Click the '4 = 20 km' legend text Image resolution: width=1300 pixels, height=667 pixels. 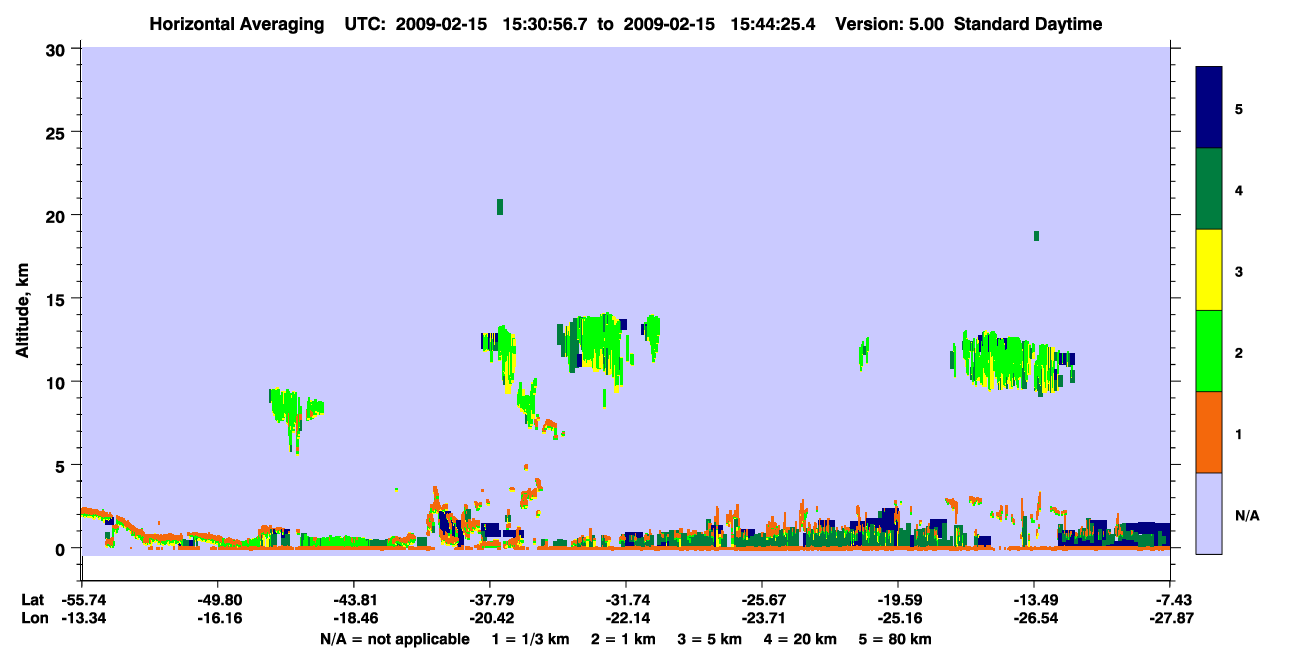(x=803, y=639)
